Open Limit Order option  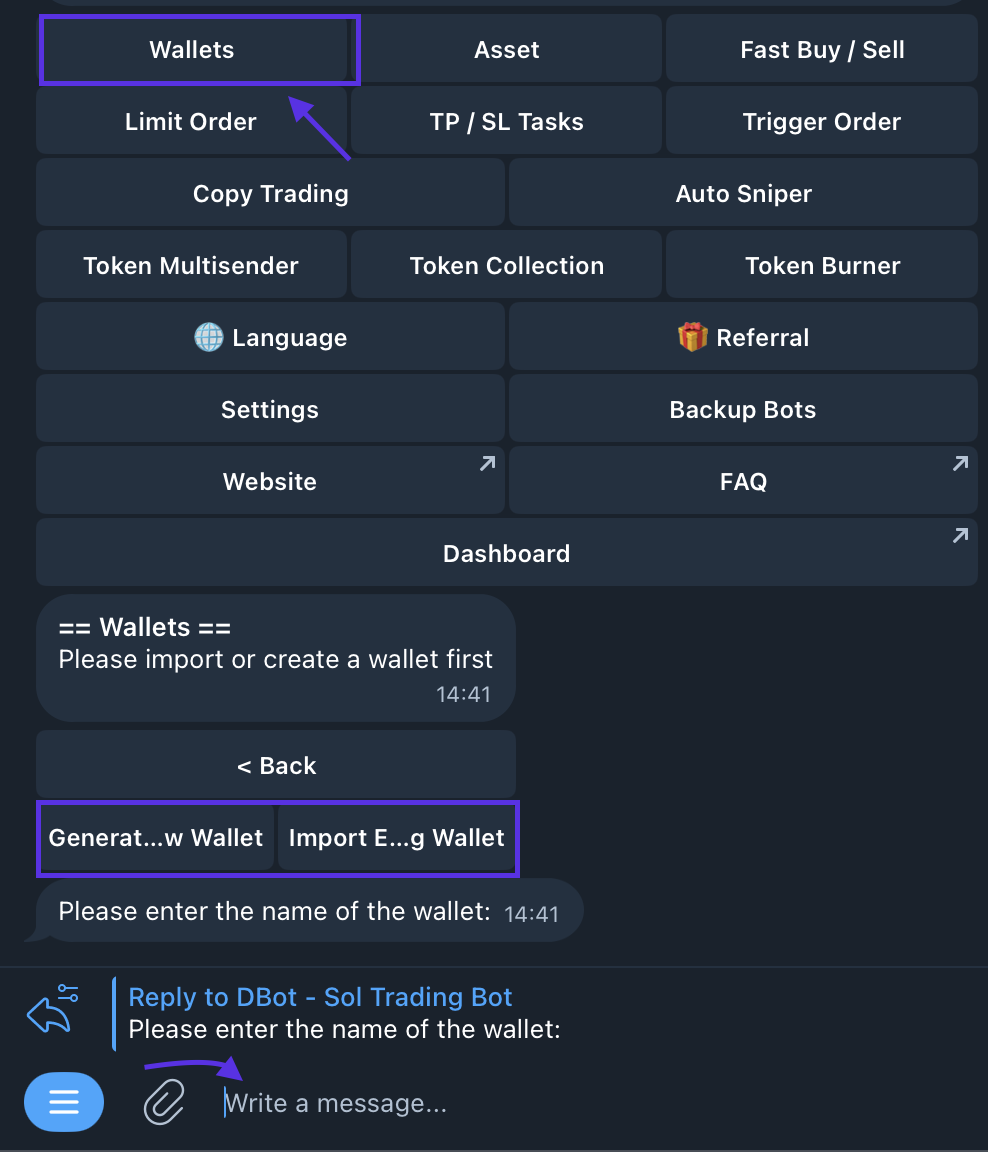pyautogui.click(x=191, y=122)
